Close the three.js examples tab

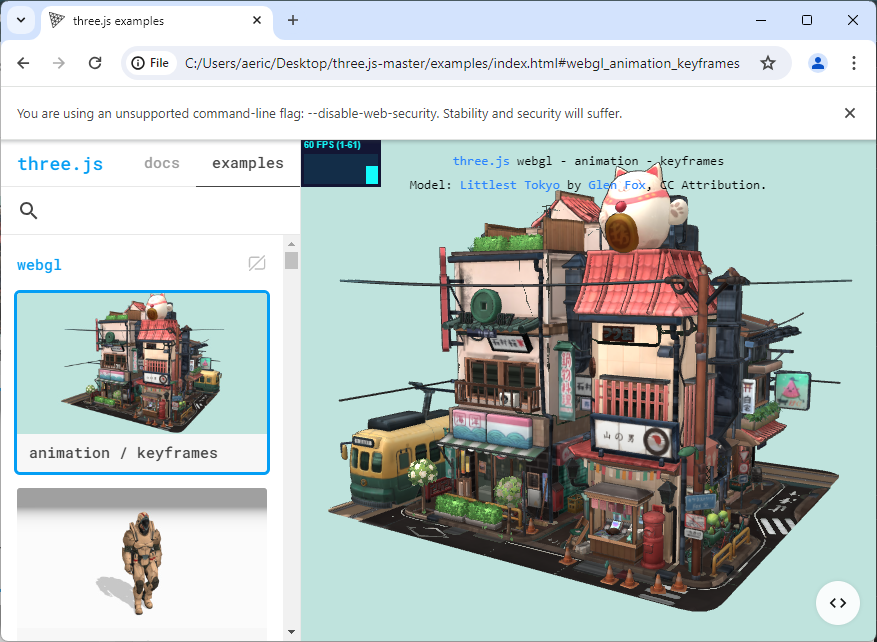(x=257, y=21)
